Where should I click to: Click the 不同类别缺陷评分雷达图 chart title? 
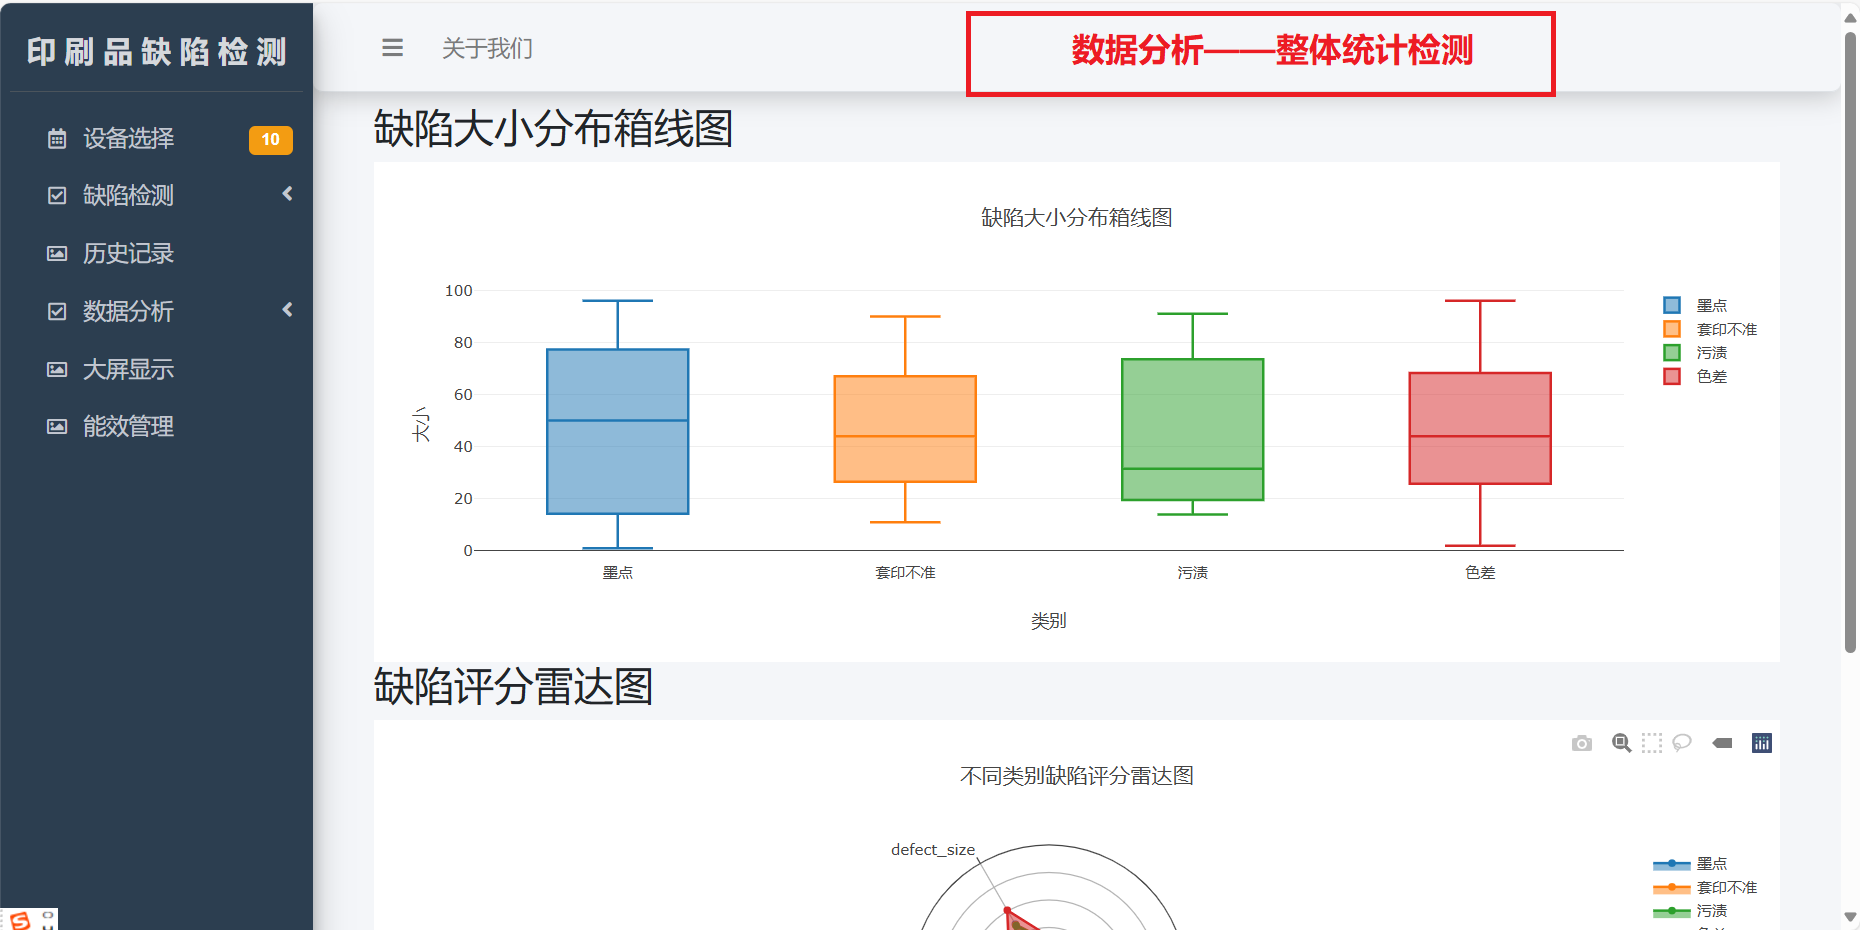click(x=1077, y=776)
